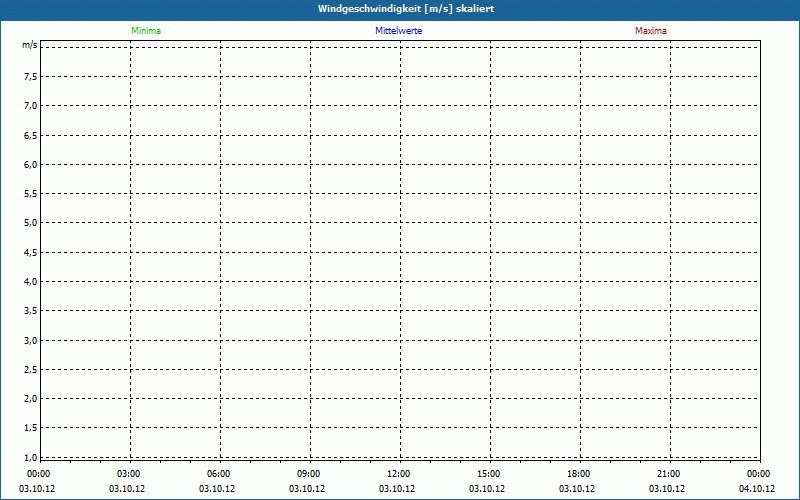Click the 4,0 y-axis value
The height and width of the screenshot is (500, 800).
tap(31, 281)
